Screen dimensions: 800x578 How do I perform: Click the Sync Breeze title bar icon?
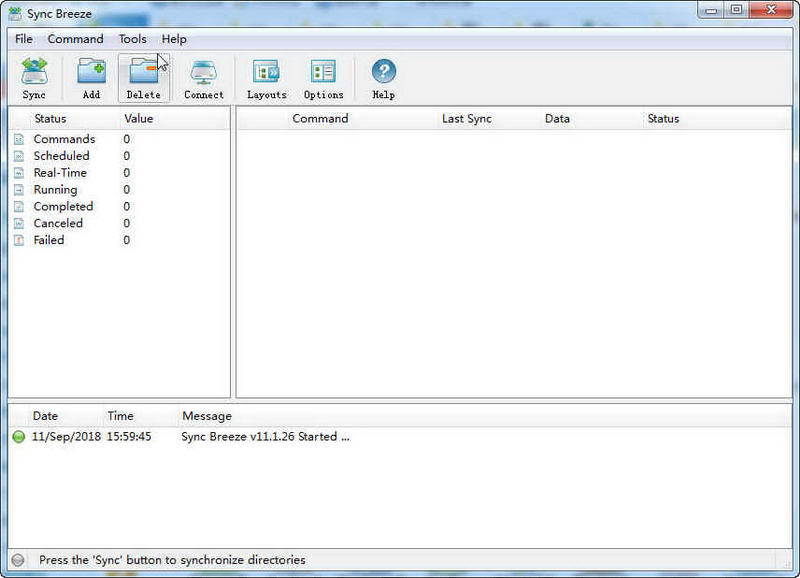click(15, 14)
